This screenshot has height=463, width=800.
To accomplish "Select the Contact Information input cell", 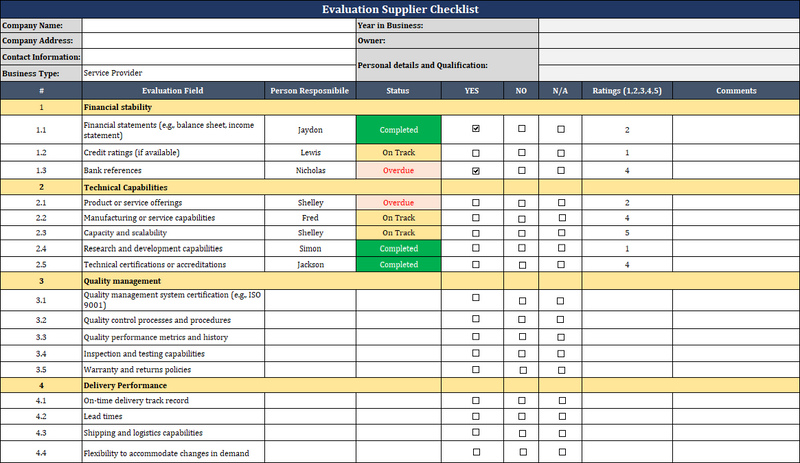I will pos(219,57).
